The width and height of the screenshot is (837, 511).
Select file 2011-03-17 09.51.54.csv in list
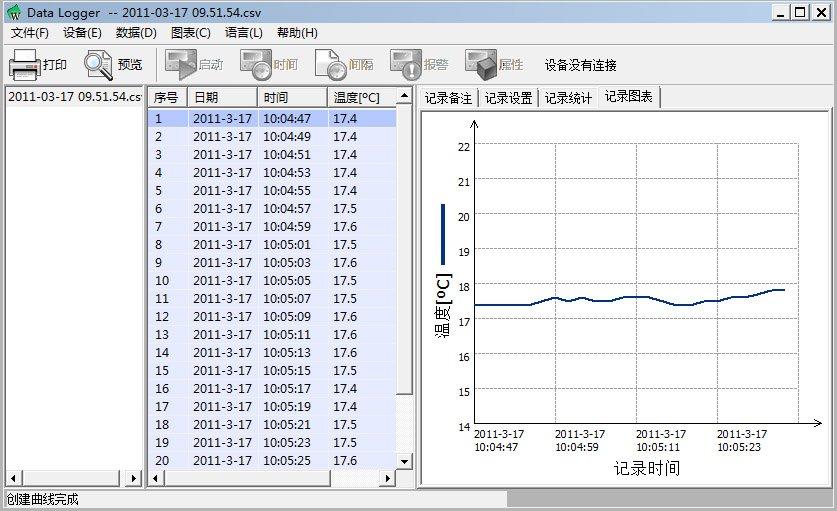pyautogui.click(x=74, y=97)
